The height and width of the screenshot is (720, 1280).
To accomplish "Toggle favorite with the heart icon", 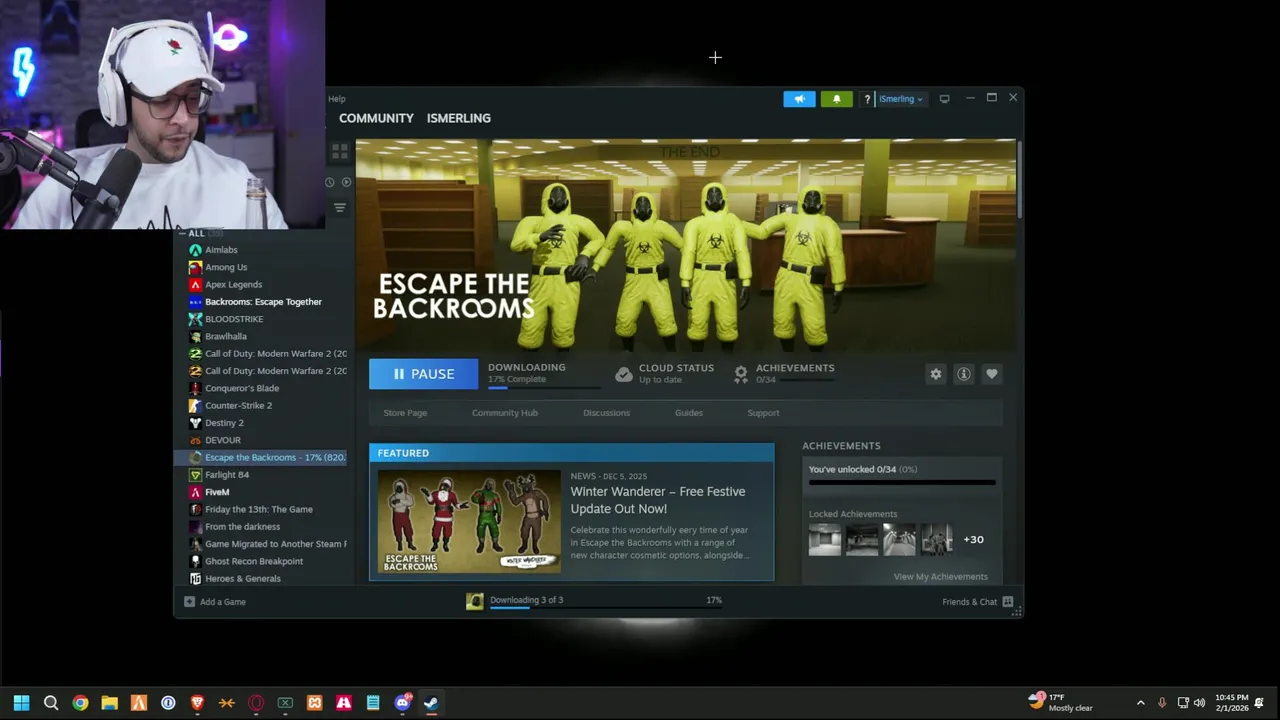I will (992, 374).
